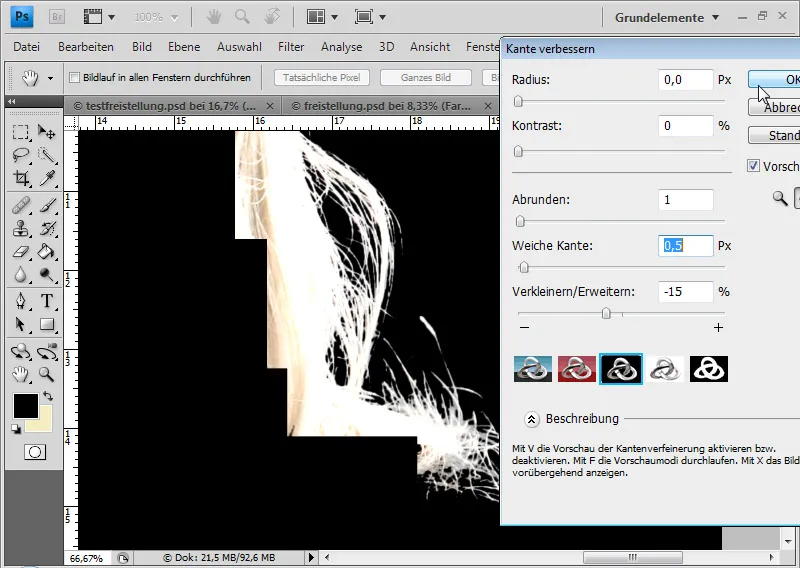Click the Standard button in dialog
Viewport: 800px width, 568px height.
(x=774, y=135)
